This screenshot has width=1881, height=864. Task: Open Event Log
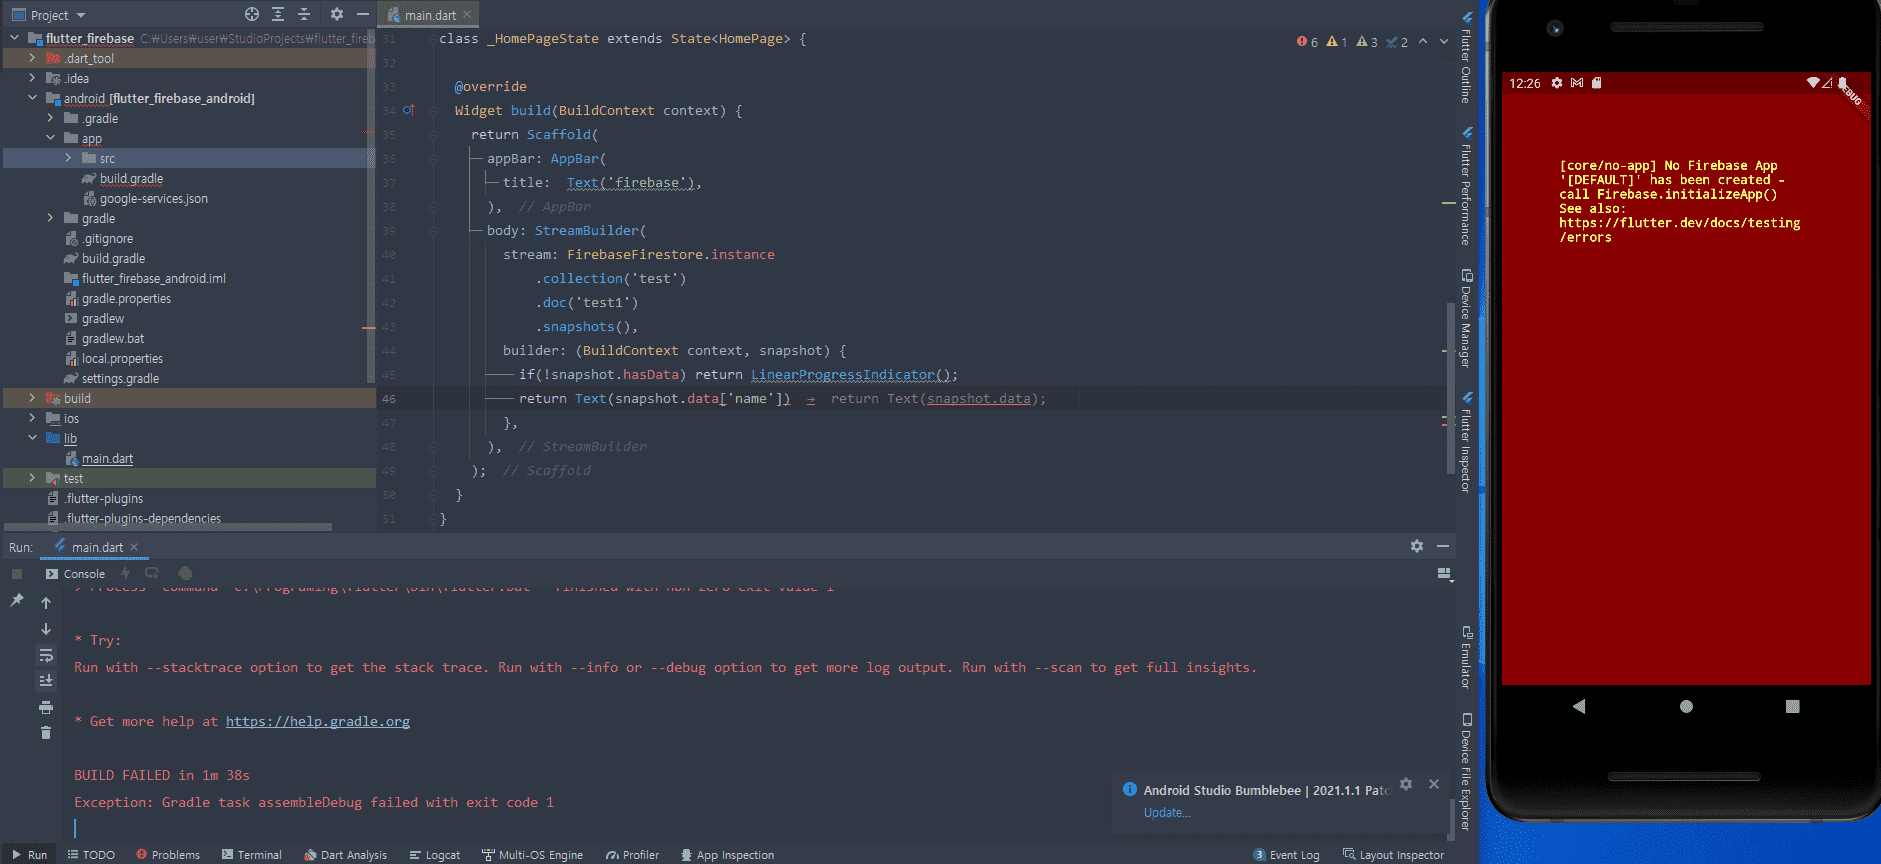click(1286, 855)
